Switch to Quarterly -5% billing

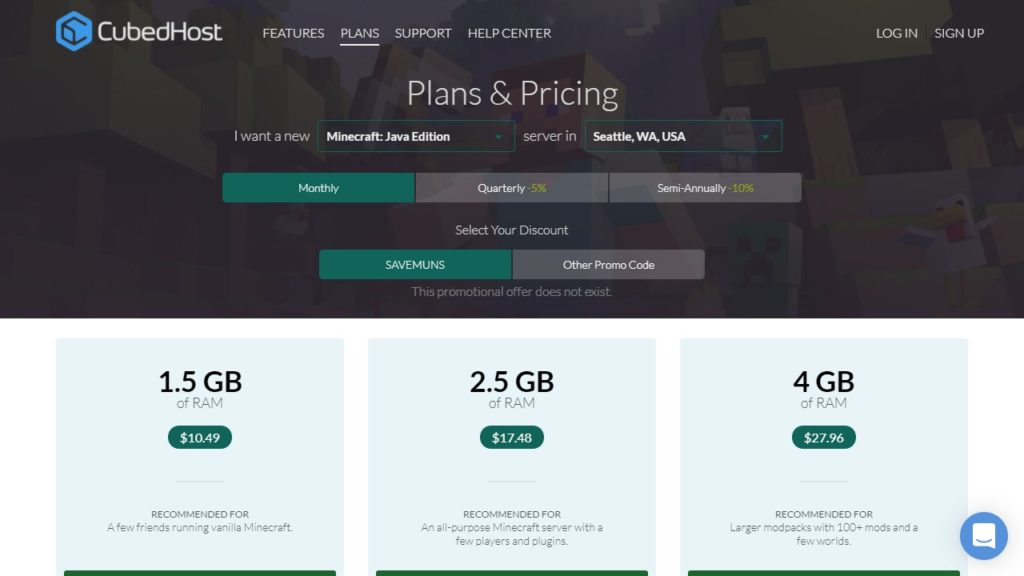(x=511, y=187)
